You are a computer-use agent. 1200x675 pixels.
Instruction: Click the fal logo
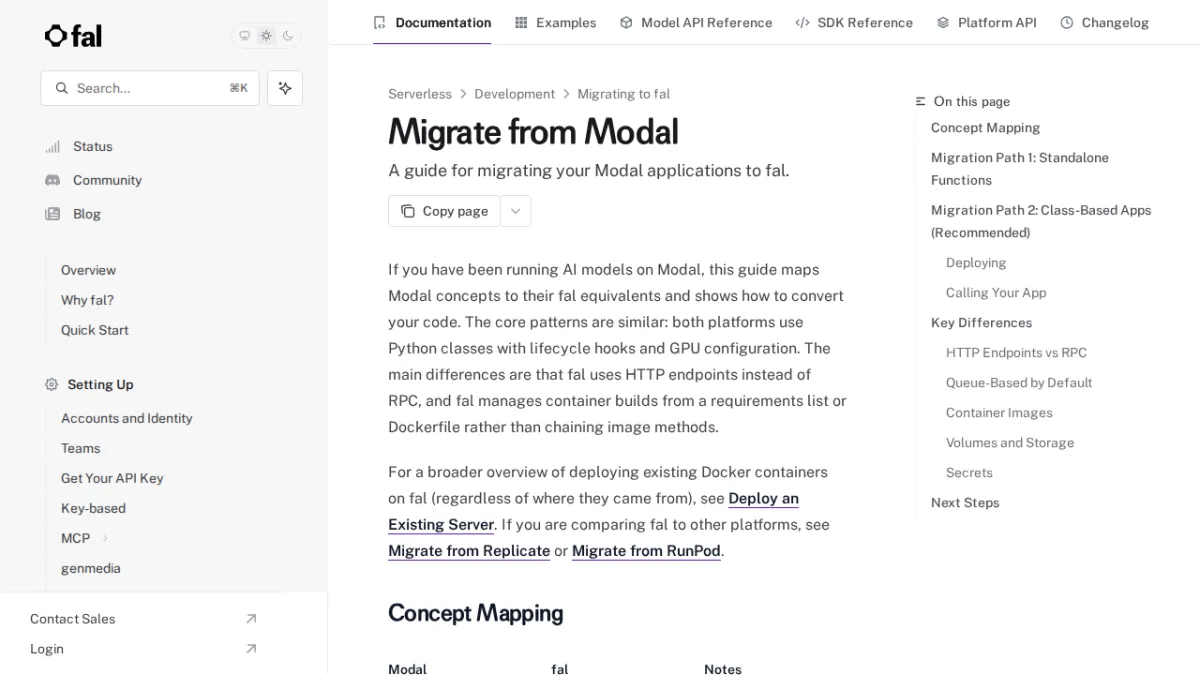[x=73, y=36]
